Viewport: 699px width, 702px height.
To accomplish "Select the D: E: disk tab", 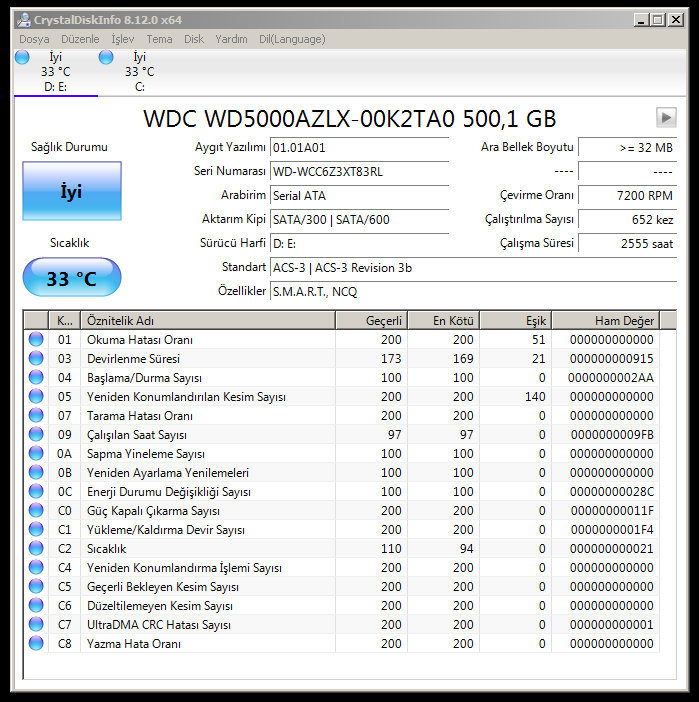I will (56, 72).
